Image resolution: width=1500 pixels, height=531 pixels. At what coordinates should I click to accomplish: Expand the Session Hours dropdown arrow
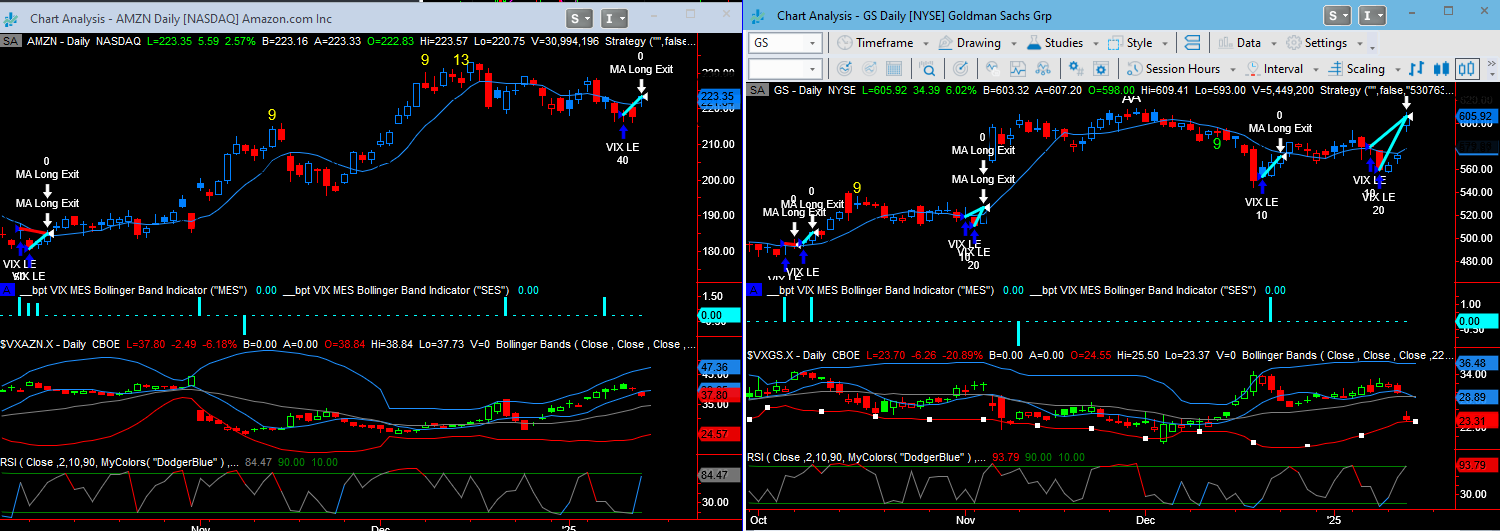coord(1233,69)
